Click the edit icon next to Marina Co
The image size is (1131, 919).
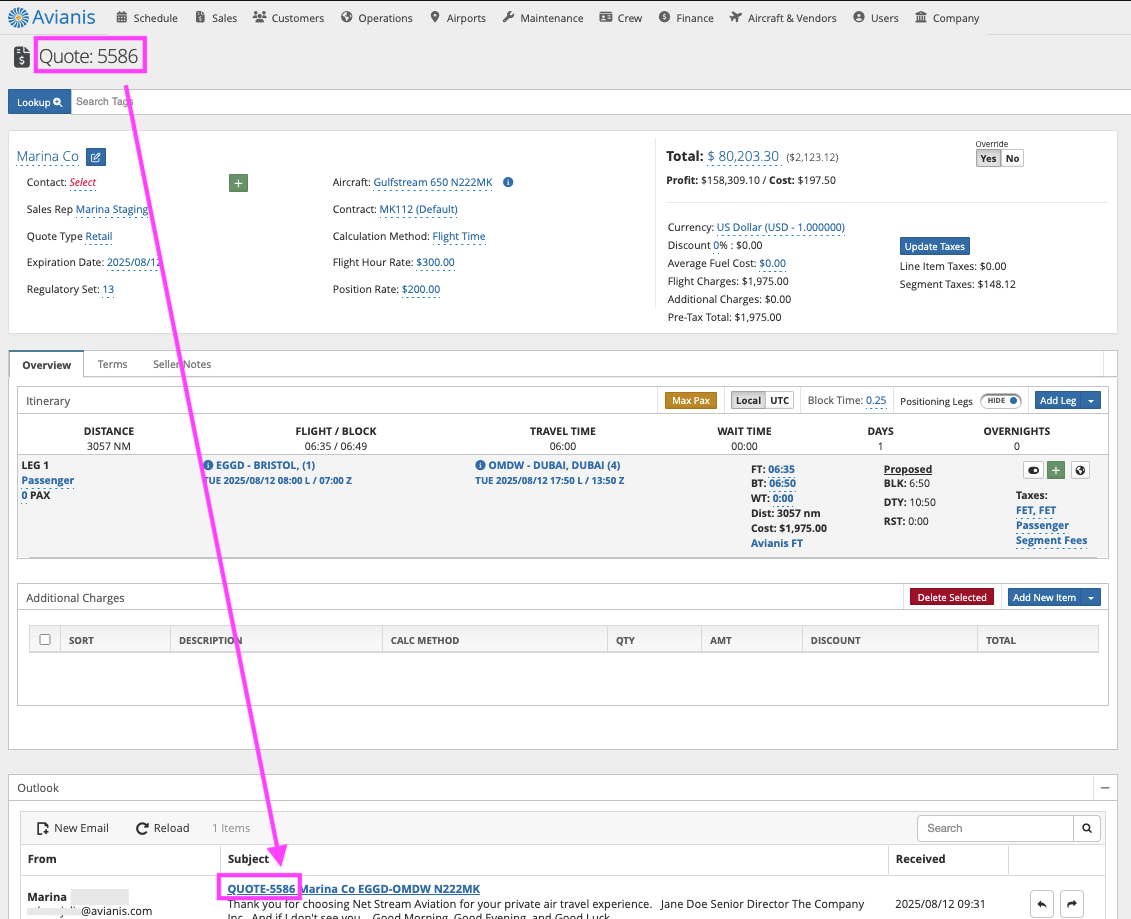pos(96,157)
